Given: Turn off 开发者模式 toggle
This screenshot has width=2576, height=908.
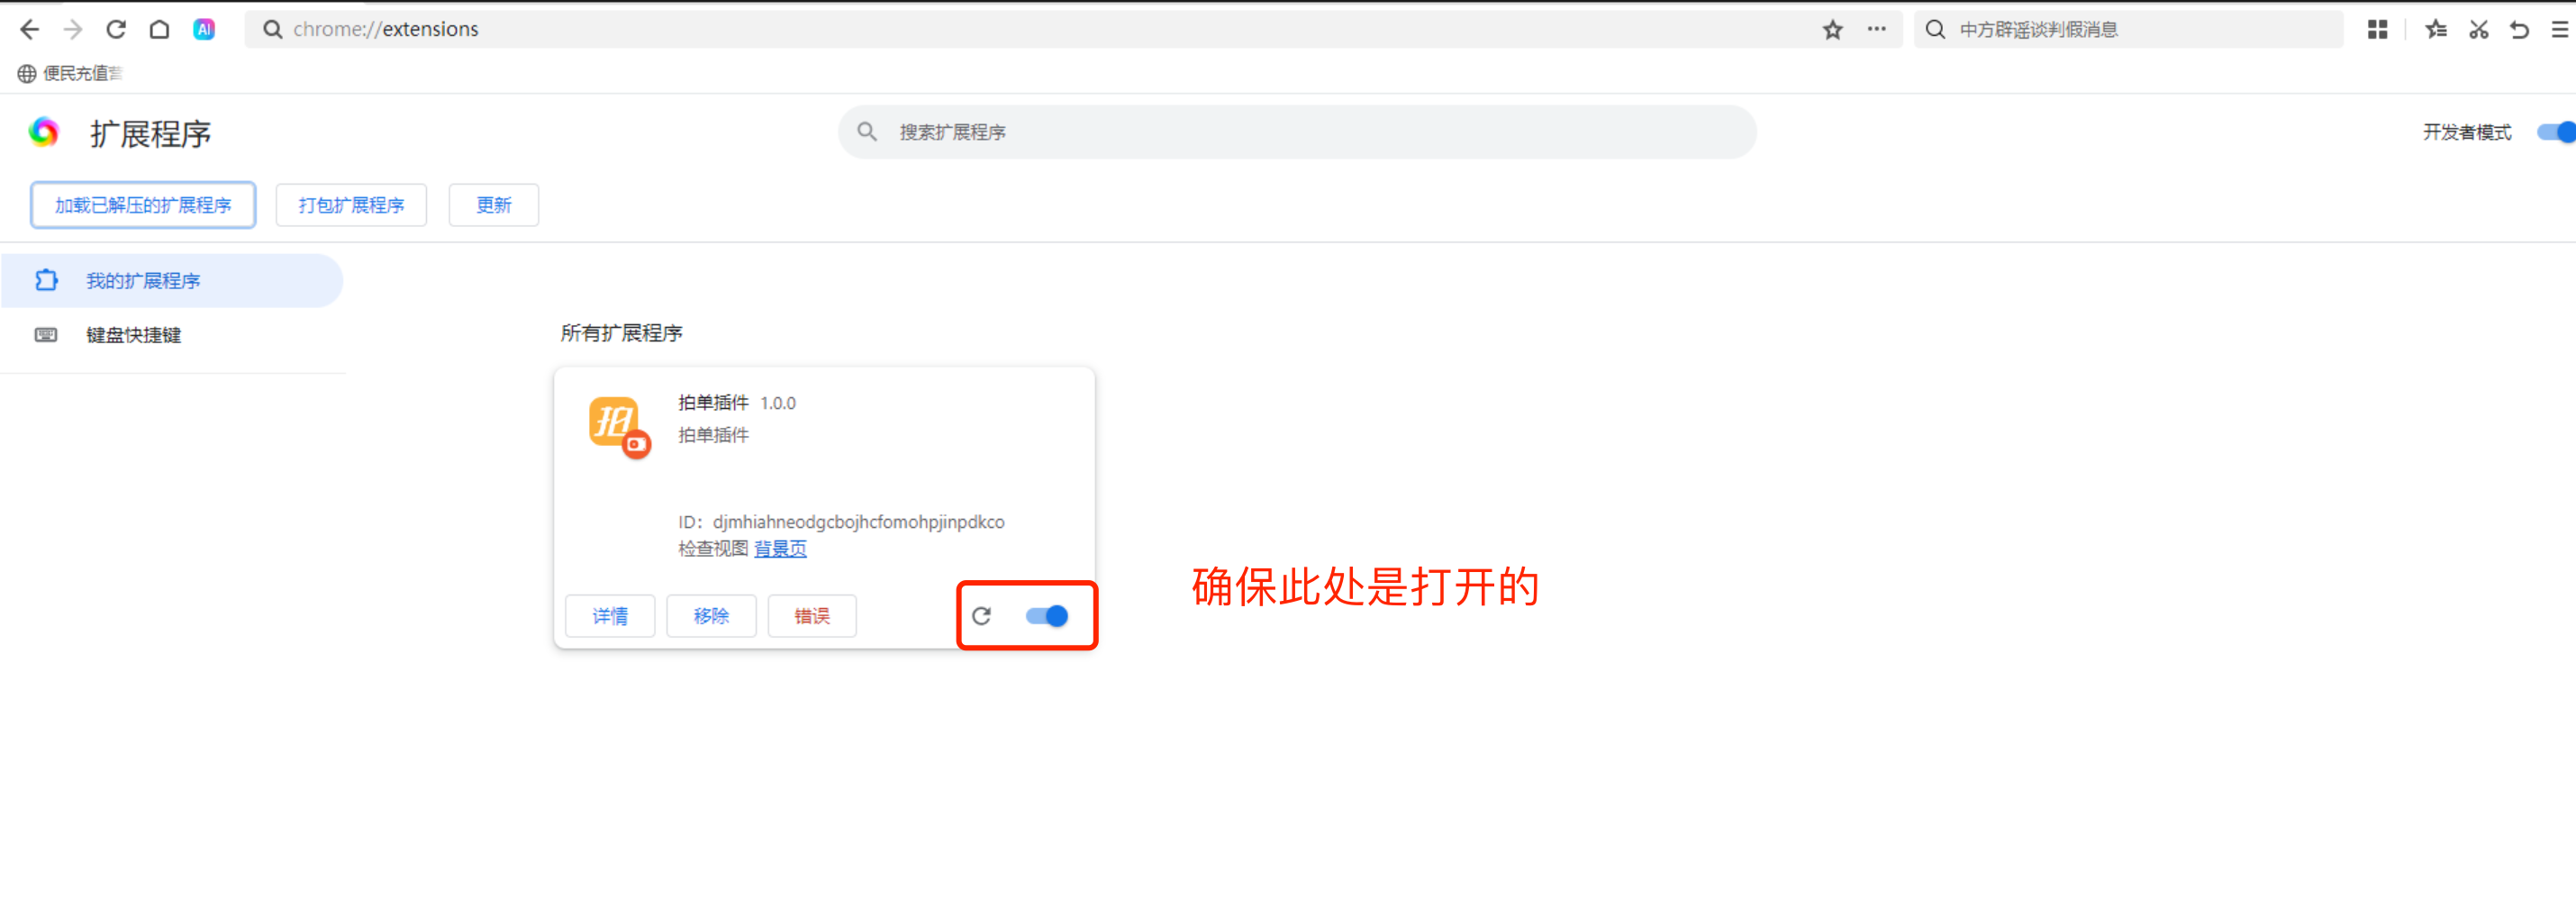Looking at the screenshot, I should point(2556,132).
